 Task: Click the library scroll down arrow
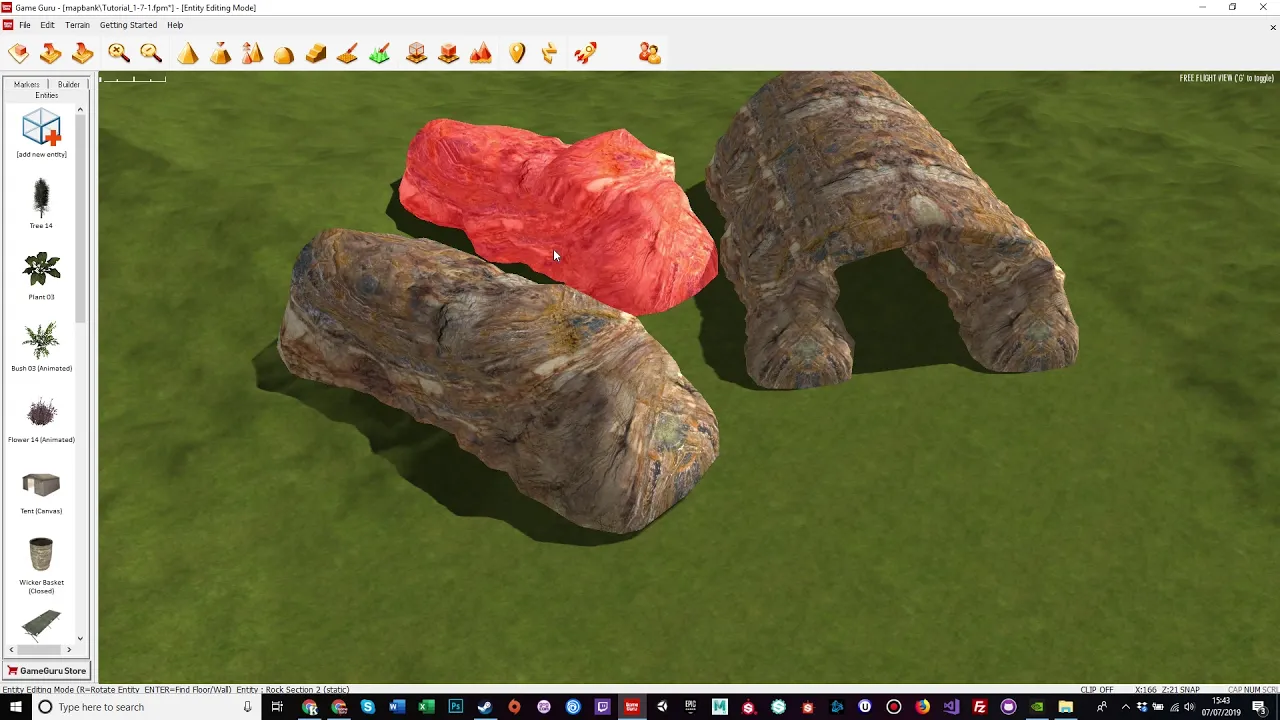coord(80,637)
